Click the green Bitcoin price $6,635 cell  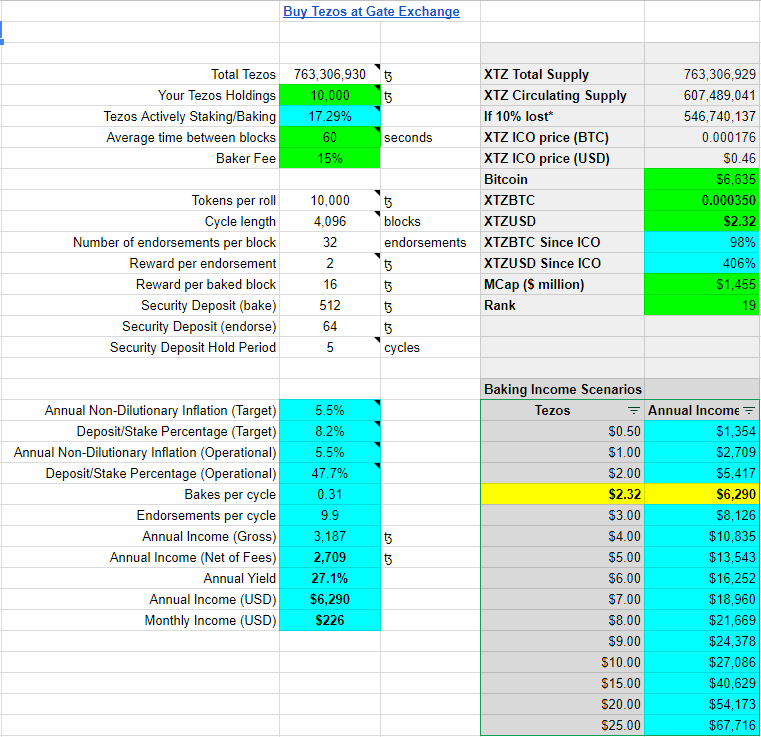702,179
